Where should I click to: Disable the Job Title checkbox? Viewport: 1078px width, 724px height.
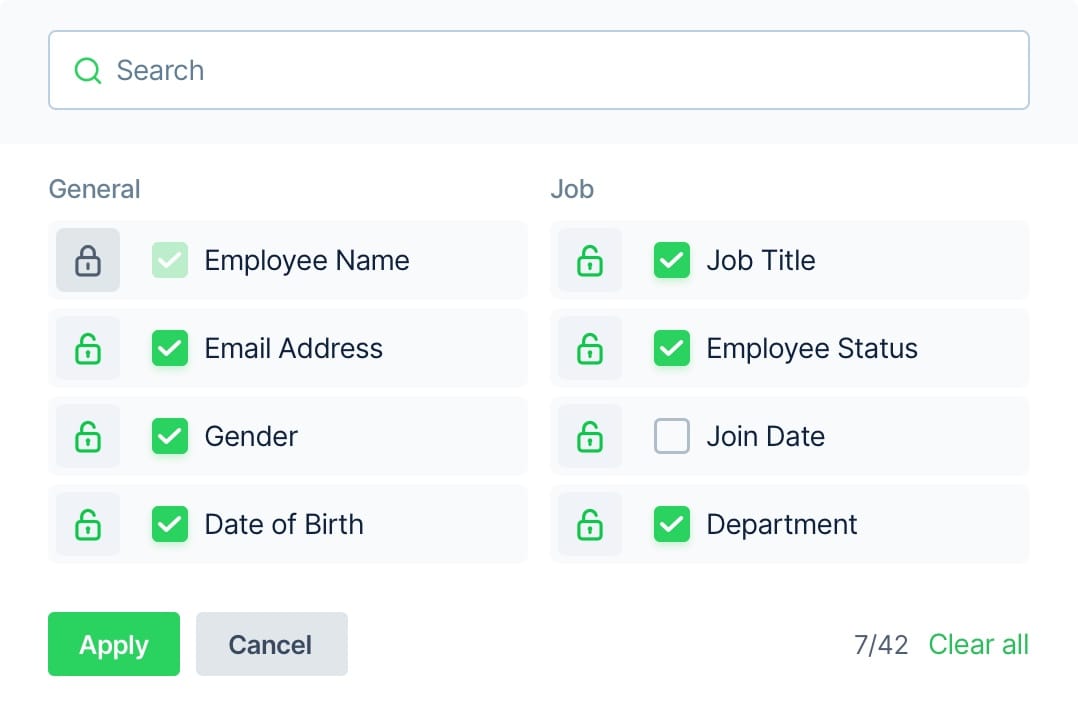point(672,260)
